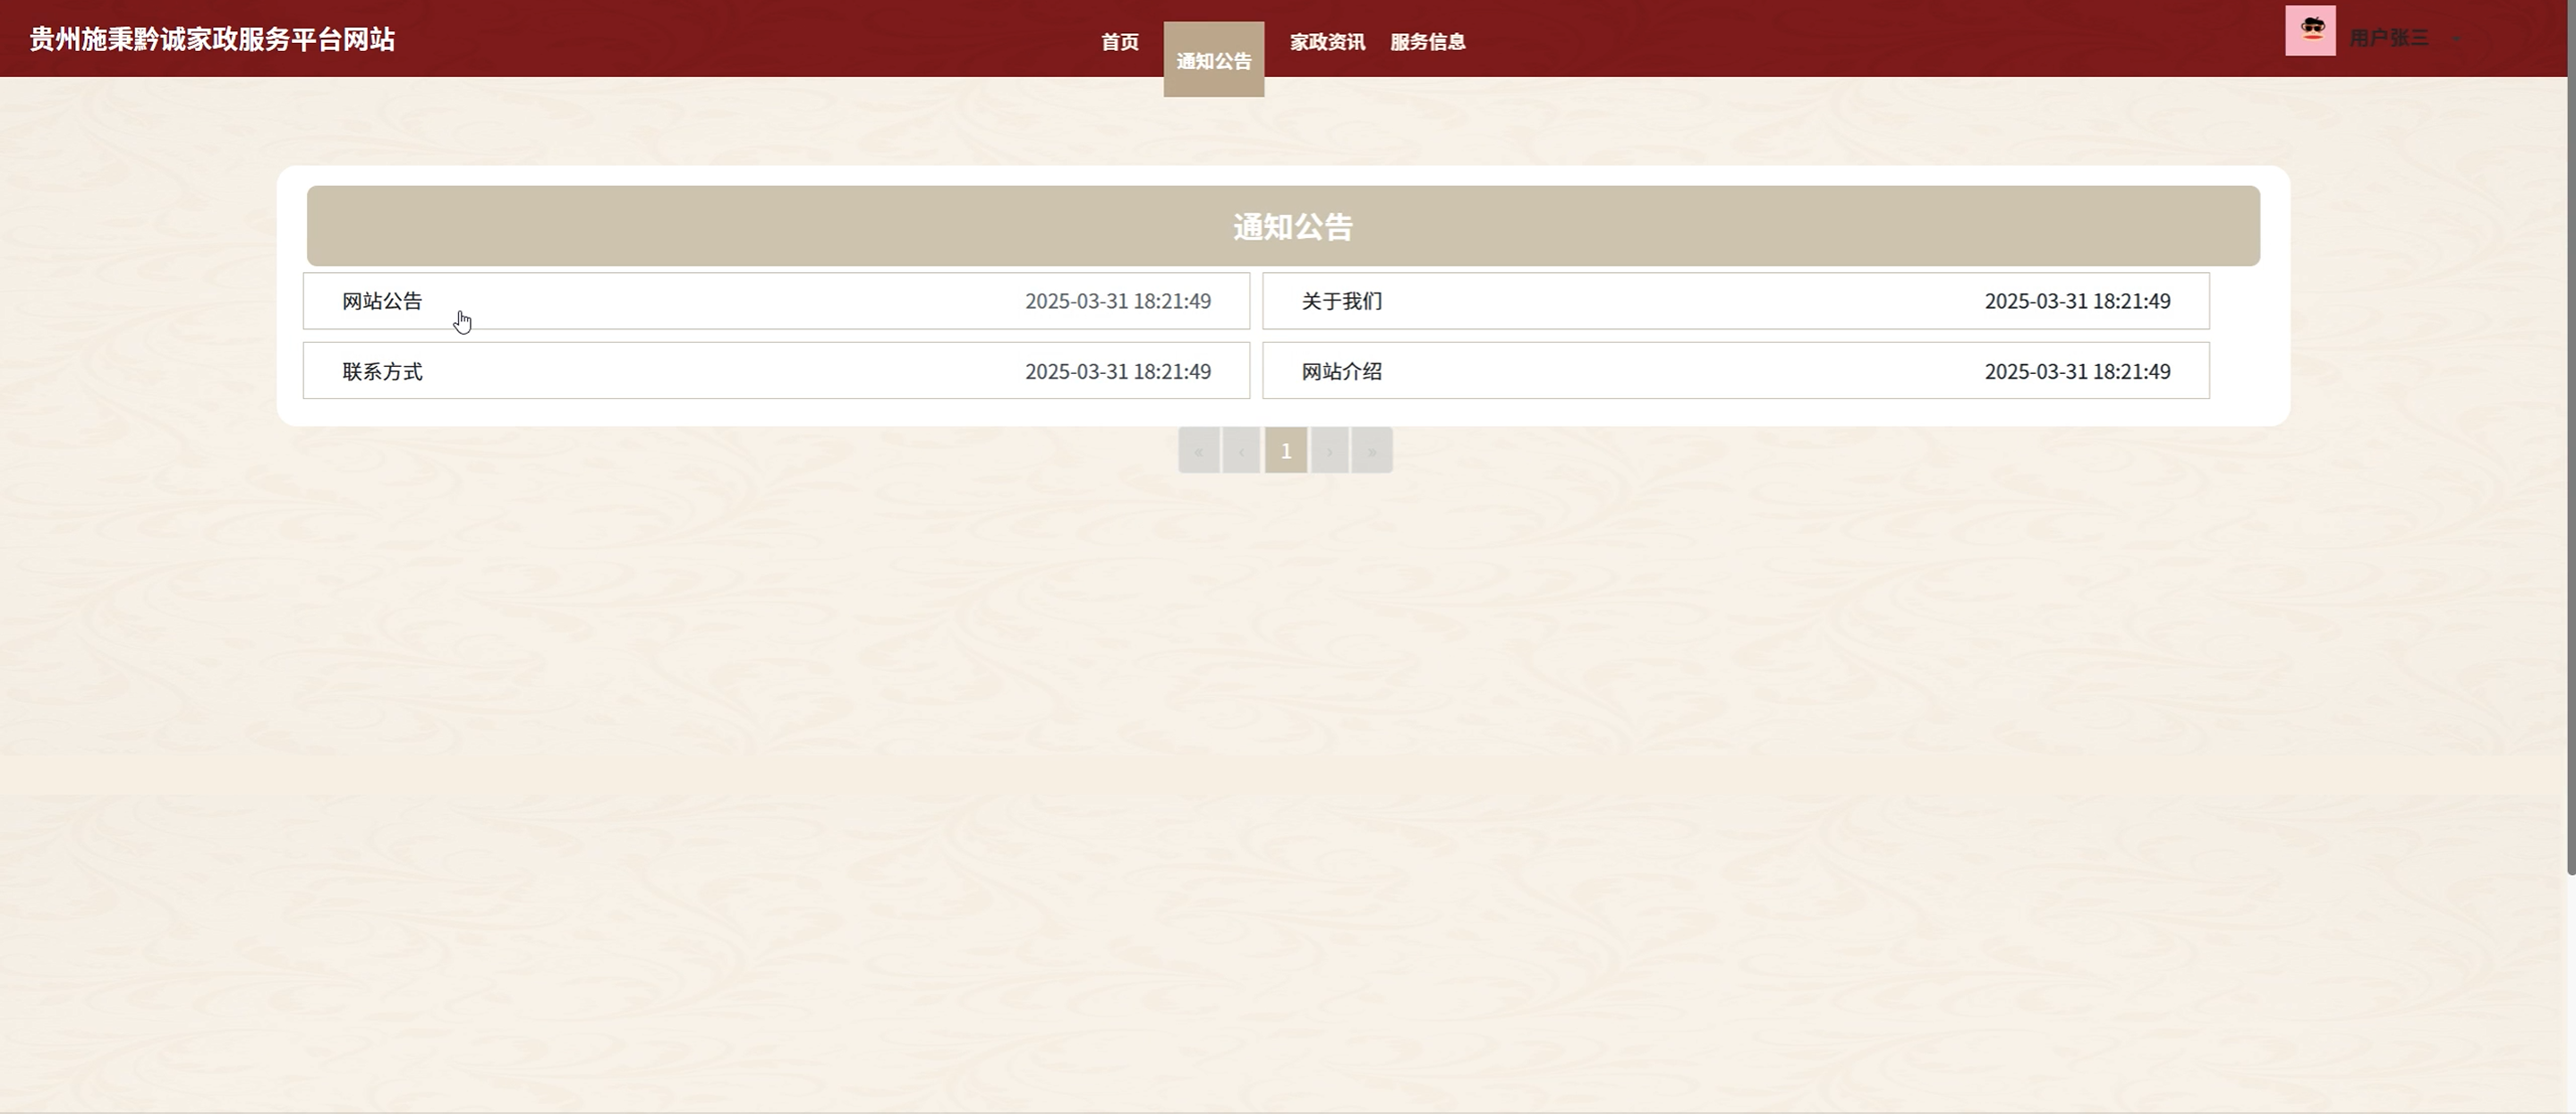Go to the previous page (‹)
The image size is (2576, 1114).
click(1241, 451)
